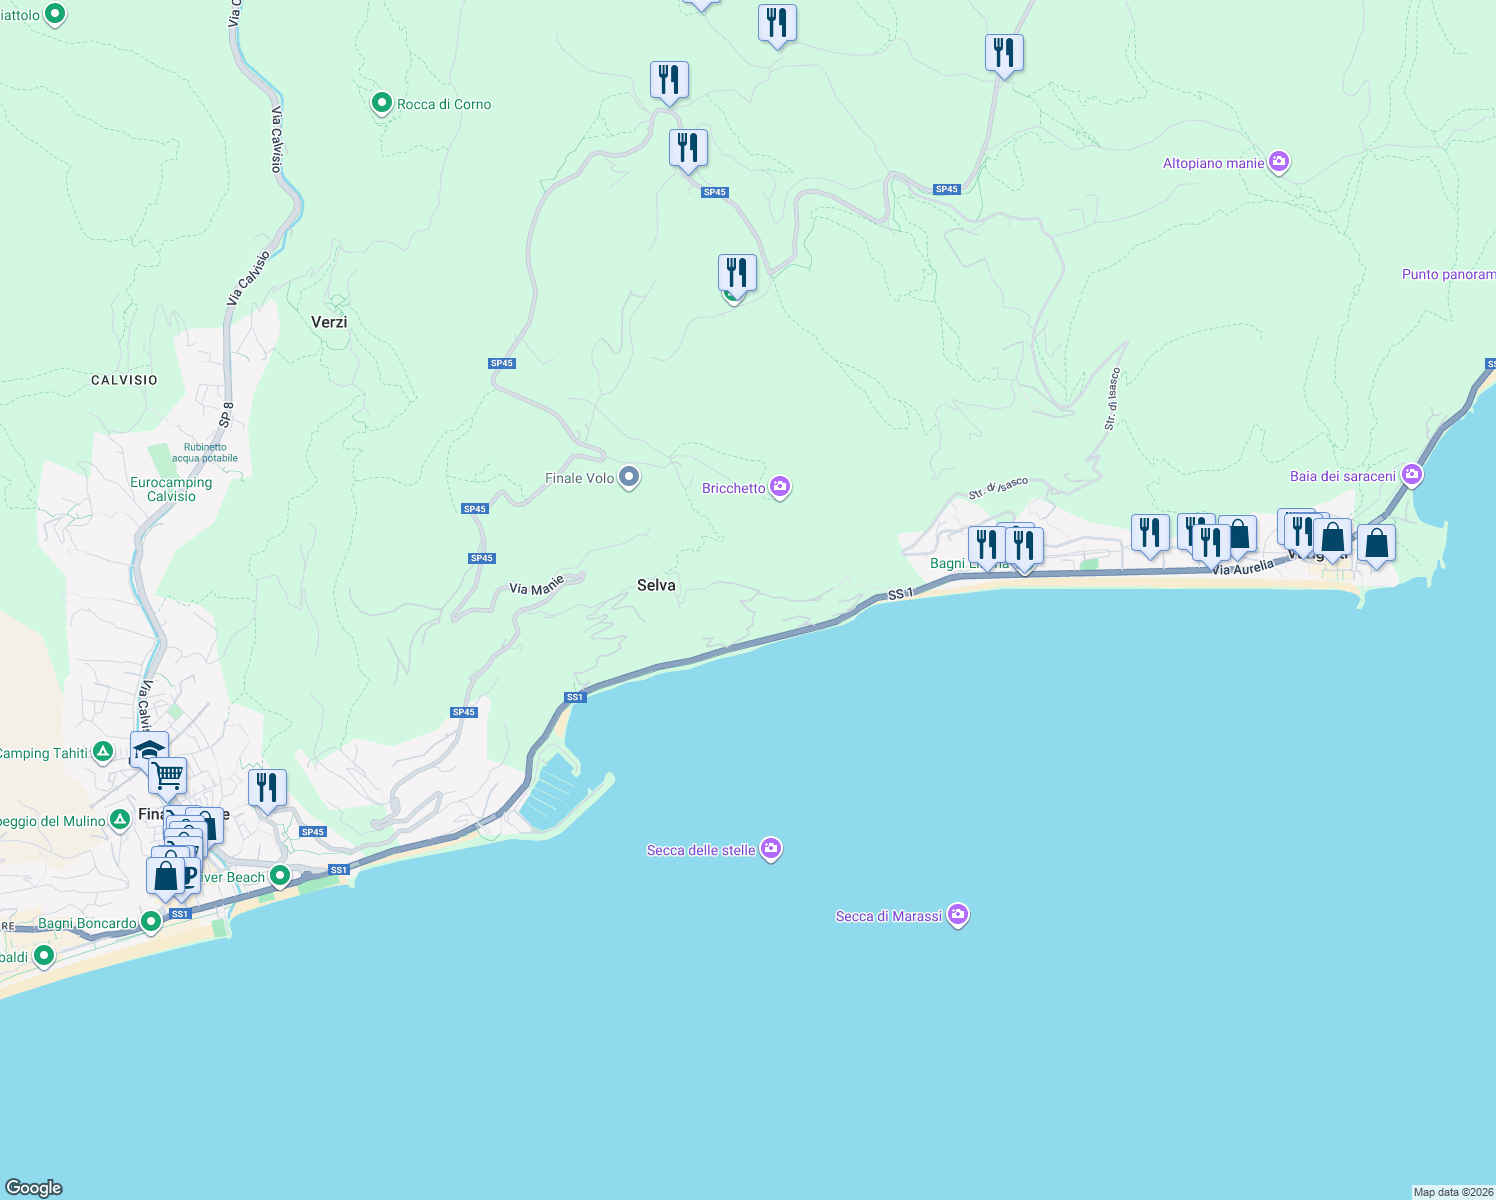
Task: Click the Secca delle stelle camera marker
Action: [770, 849]
